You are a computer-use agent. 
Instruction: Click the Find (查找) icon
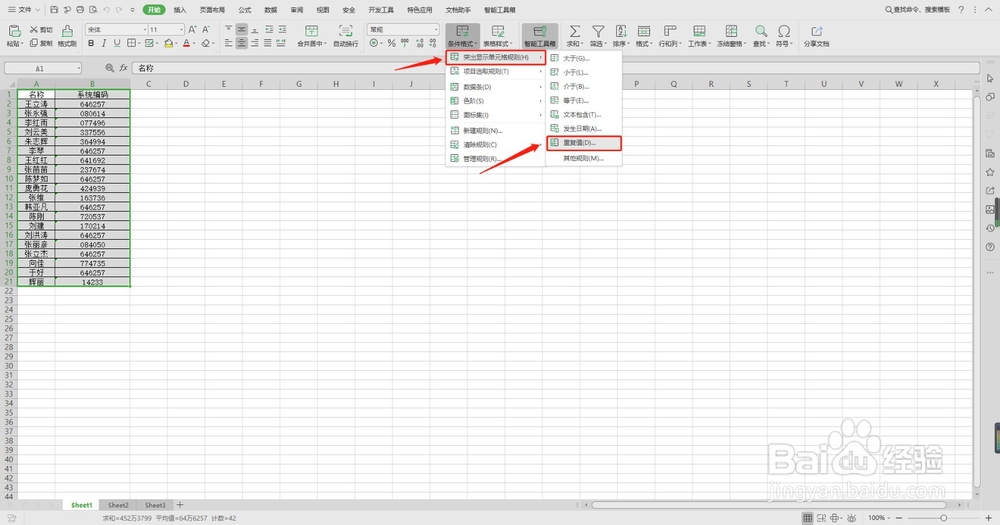(x=761, y=31)
